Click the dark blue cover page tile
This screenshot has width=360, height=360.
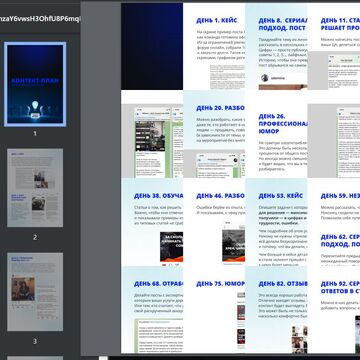coord(152,46)
